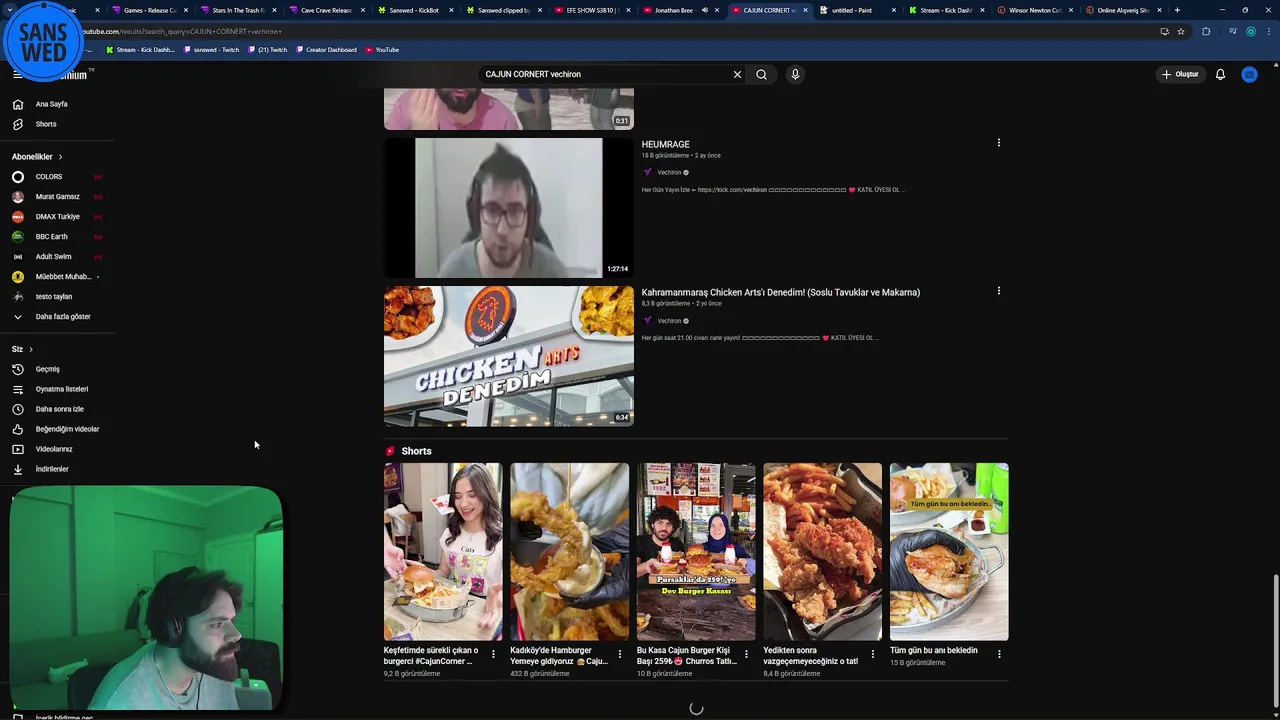1280x720 pixels.
Task: Bookmark page with star icon in address bar
Action: point(1181,31)
